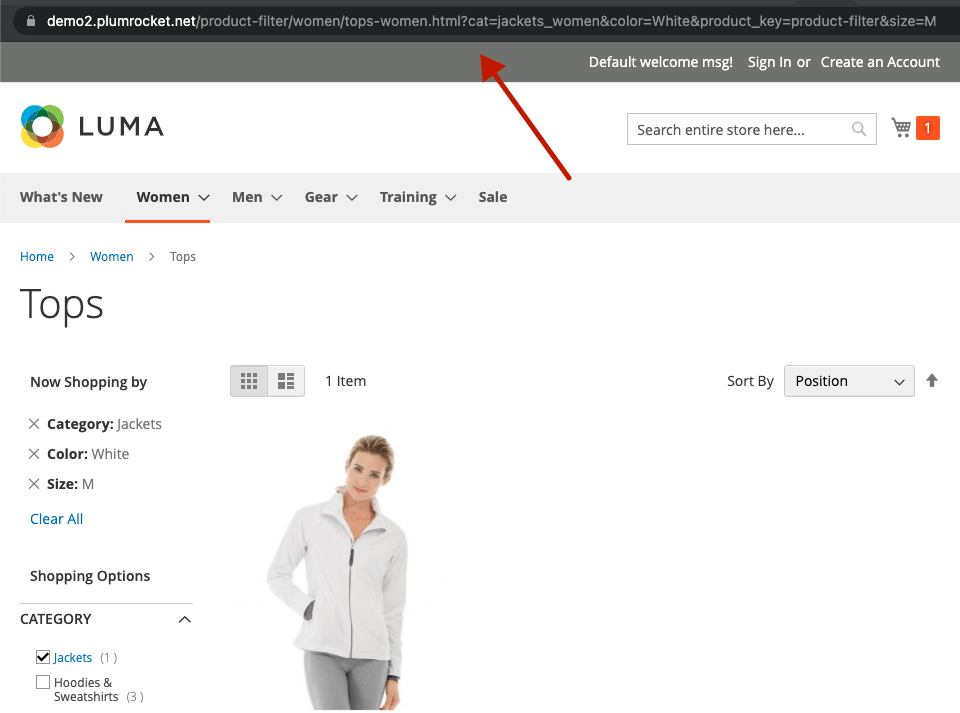Check the Hoodies & Sweatshirts checkbox
Screen dimensions: 960x713
click(43, 682)
